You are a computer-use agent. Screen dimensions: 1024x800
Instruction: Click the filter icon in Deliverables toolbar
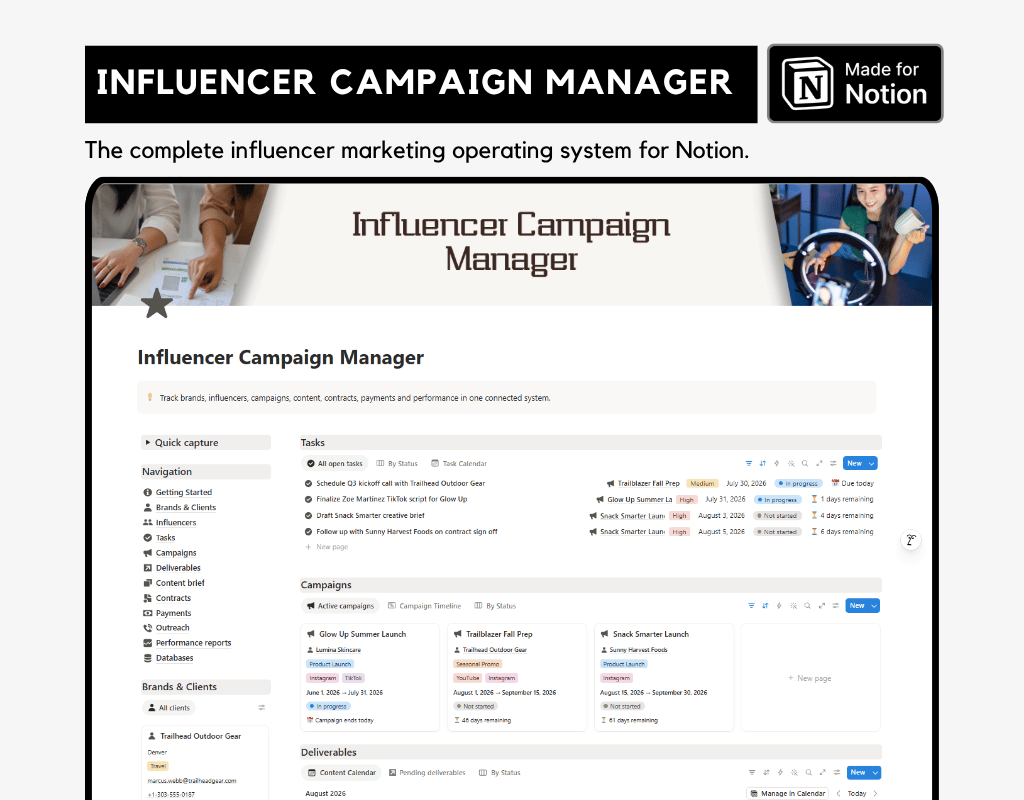coord(752,773)
